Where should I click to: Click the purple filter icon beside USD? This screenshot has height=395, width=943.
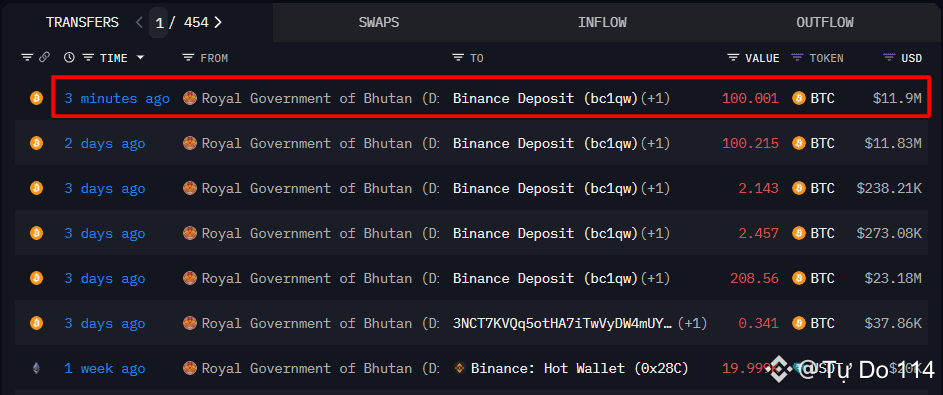[889, 58]
